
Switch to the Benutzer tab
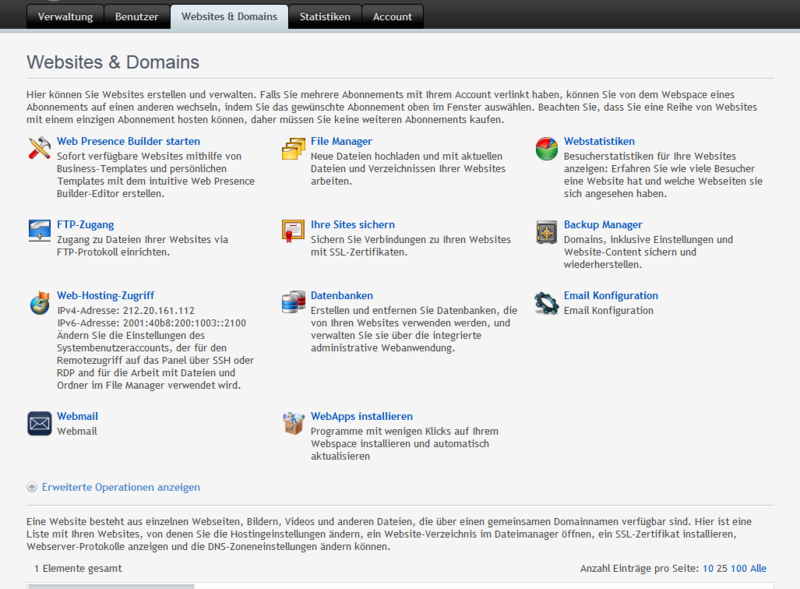137,16
